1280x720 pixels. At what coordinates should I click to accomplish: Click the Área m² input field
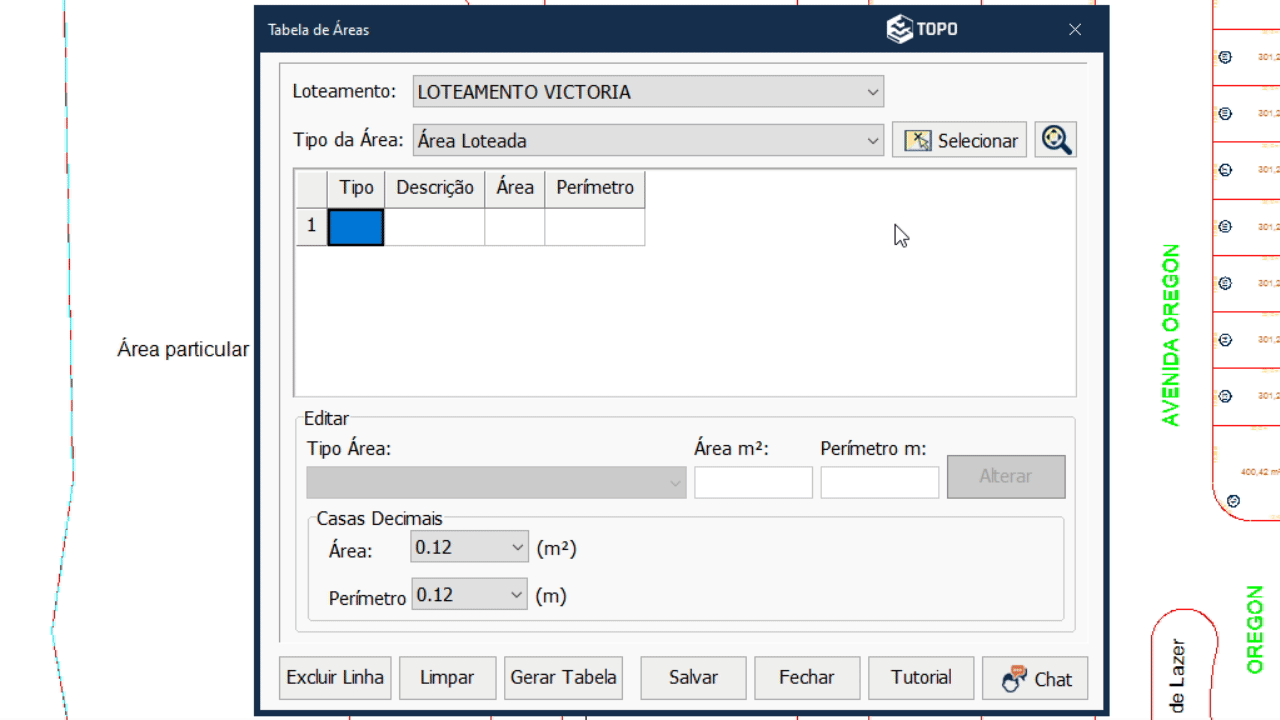(753, 482)
